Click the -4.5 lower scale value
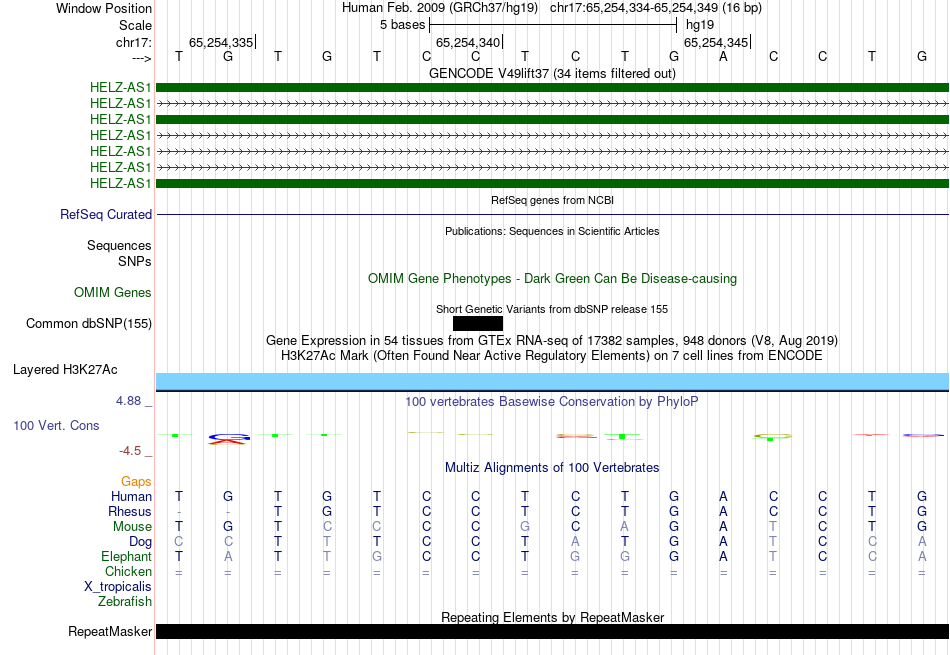Image resolution: width=950 pixels, height=655 pixels. pyautogui.click(x=130, y=451)
